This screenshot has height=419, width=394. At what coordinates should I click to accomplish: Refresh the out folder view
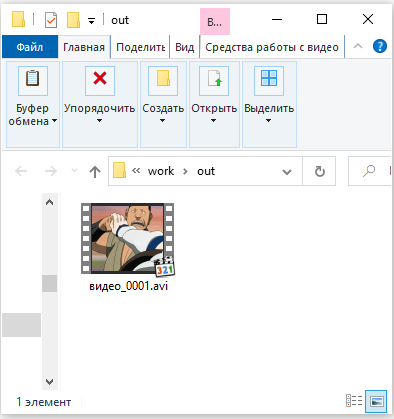(319, 171)
